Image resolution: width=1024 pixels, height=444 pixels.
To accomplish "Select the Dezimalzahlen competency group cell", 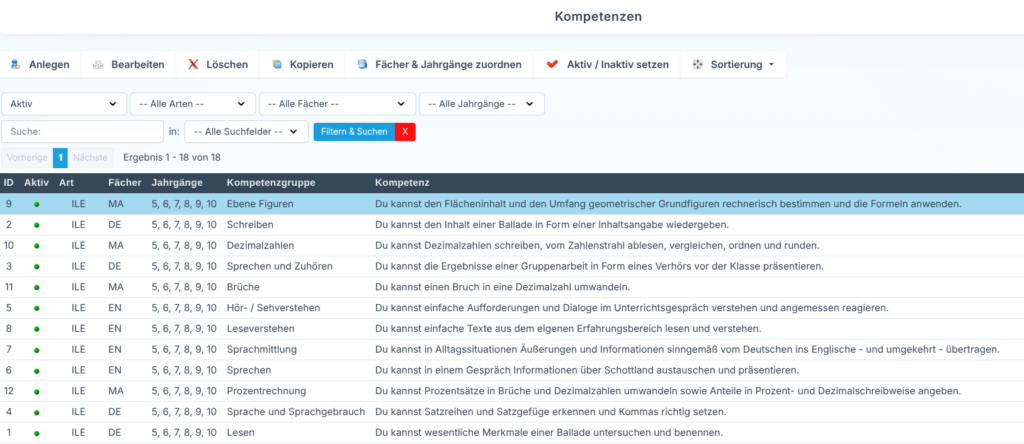I will tap(261, 246).
